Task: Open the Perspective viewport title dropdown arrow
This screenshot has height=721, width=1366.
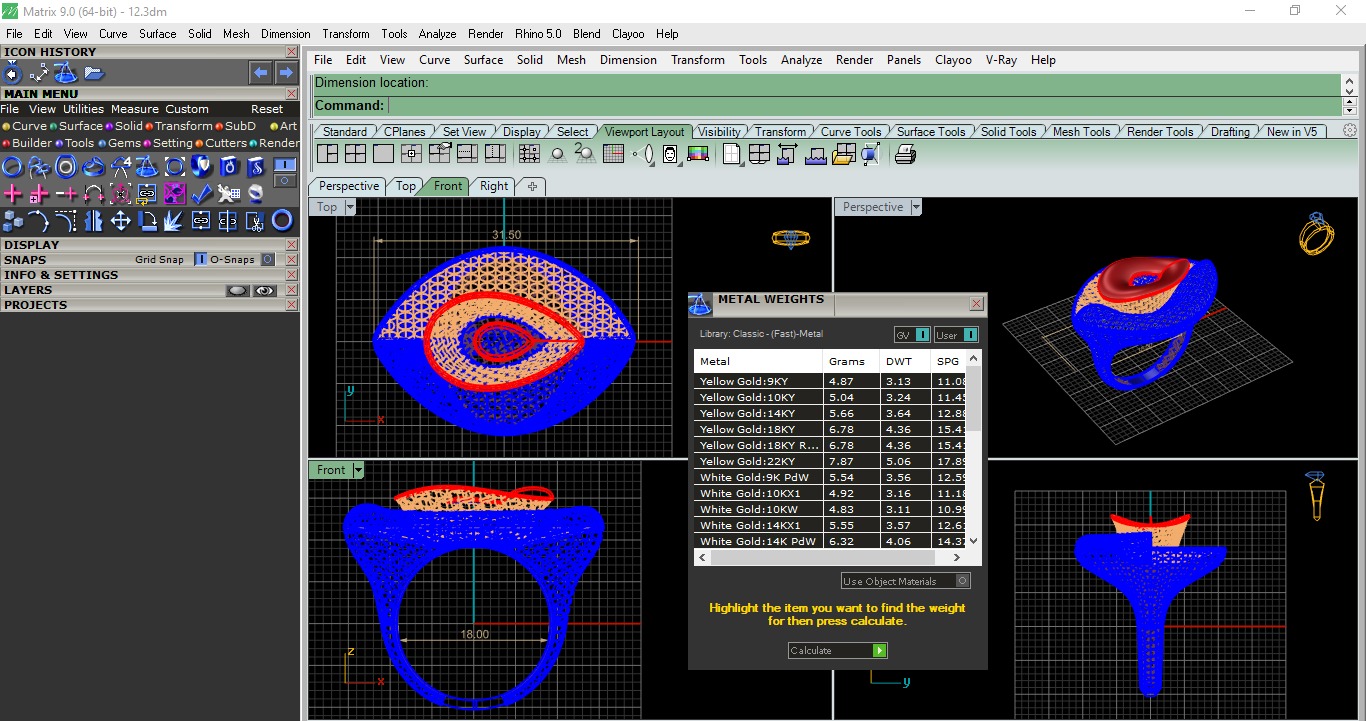Action: pos(916,207)
